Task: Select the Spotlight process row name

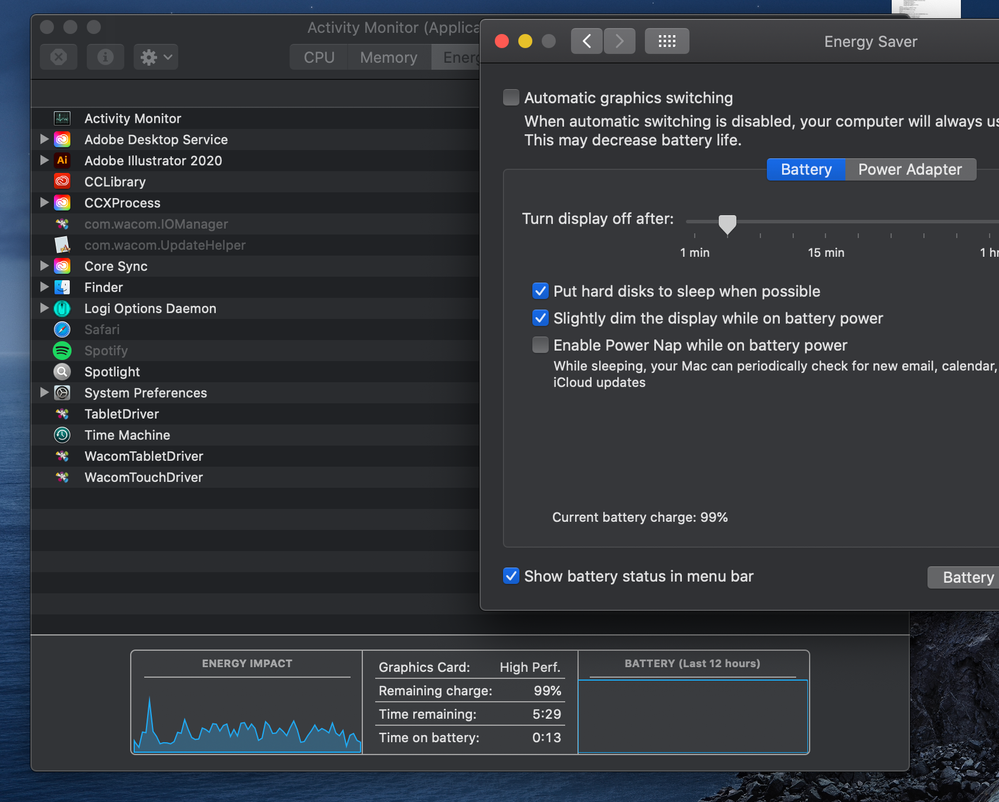Action: pos(112,371)
